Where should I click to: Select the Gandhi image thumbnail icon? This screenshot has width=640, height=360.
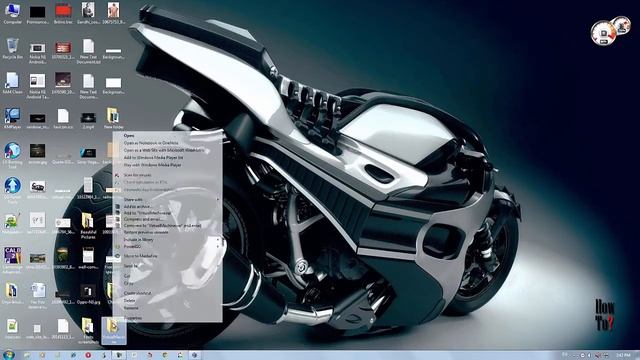tap(88, 13)
